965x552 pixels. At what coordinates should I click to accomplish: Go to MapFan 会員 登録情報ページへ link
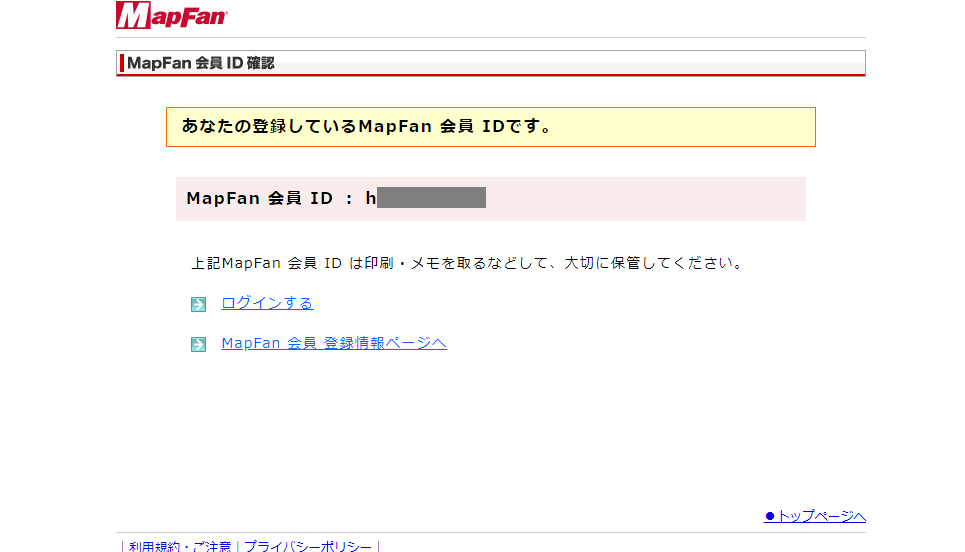(x=334, y=343)
